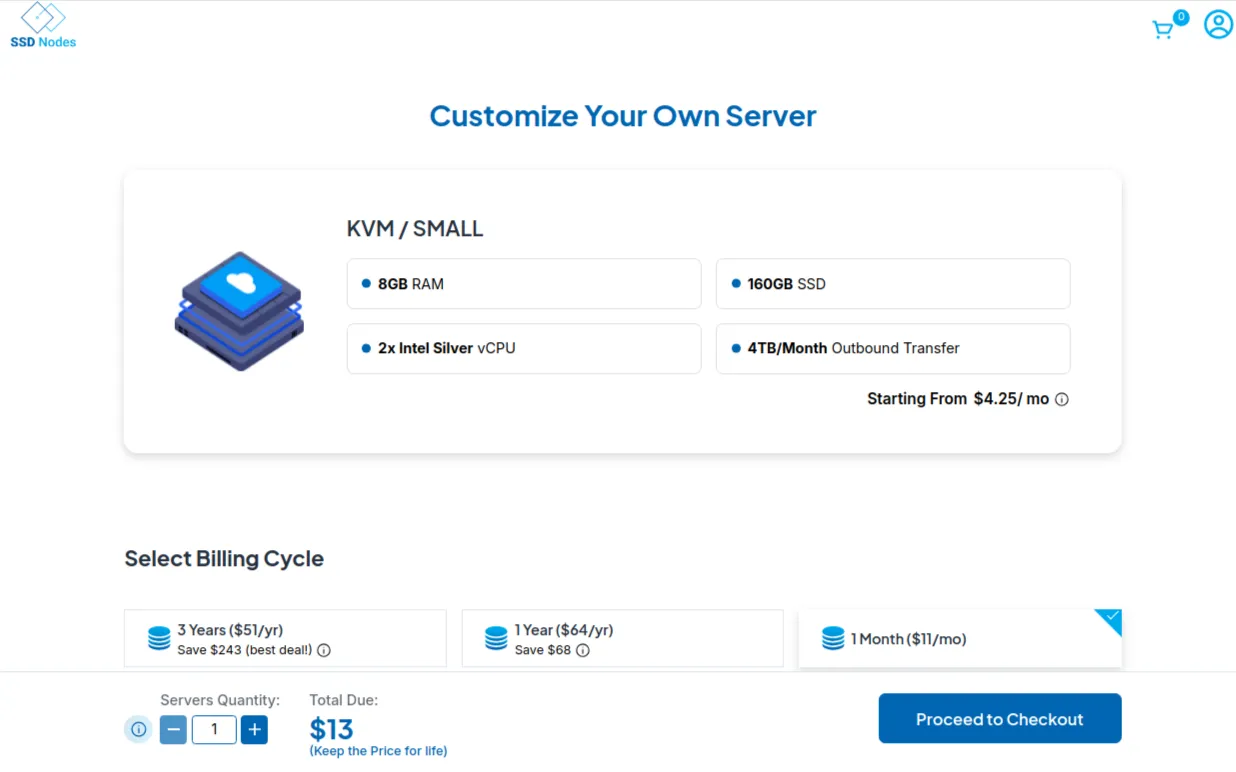This screenshot has width=1236, height=772.
Task: Proceed to Checkout
Action: tap(1000, 718)
